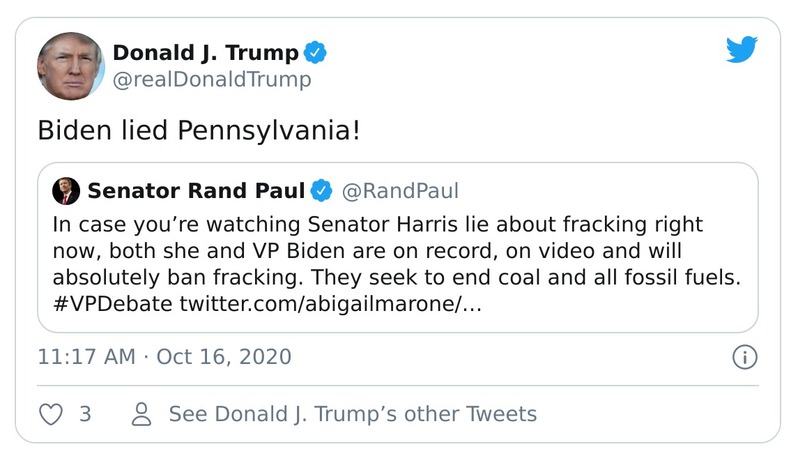Click the Donald J. Trump display name
The height and width of the screenshot is (463, 798).
tap(205, 53)
